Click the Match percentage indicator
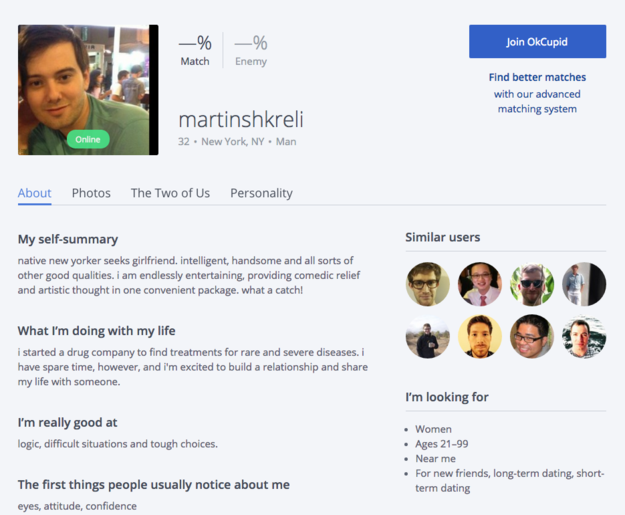Screen dimensions: 625x515 (195, 50)
